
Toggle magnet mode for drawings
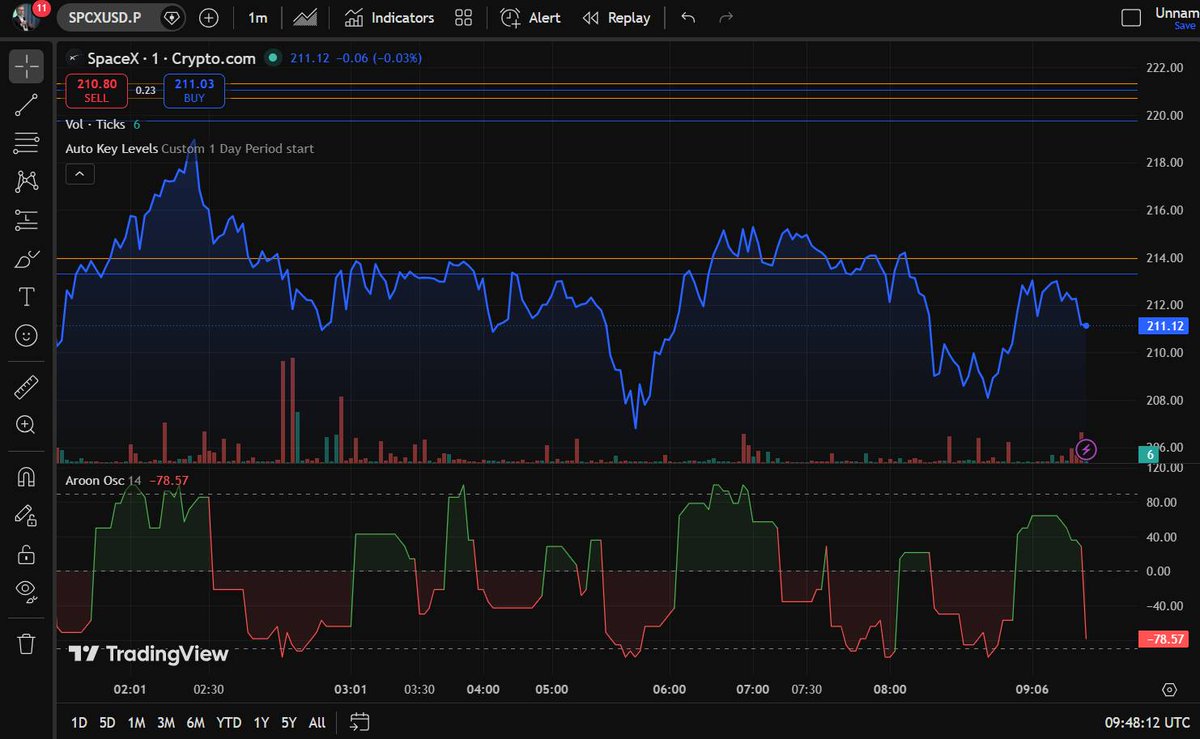(x=26, y=477)
